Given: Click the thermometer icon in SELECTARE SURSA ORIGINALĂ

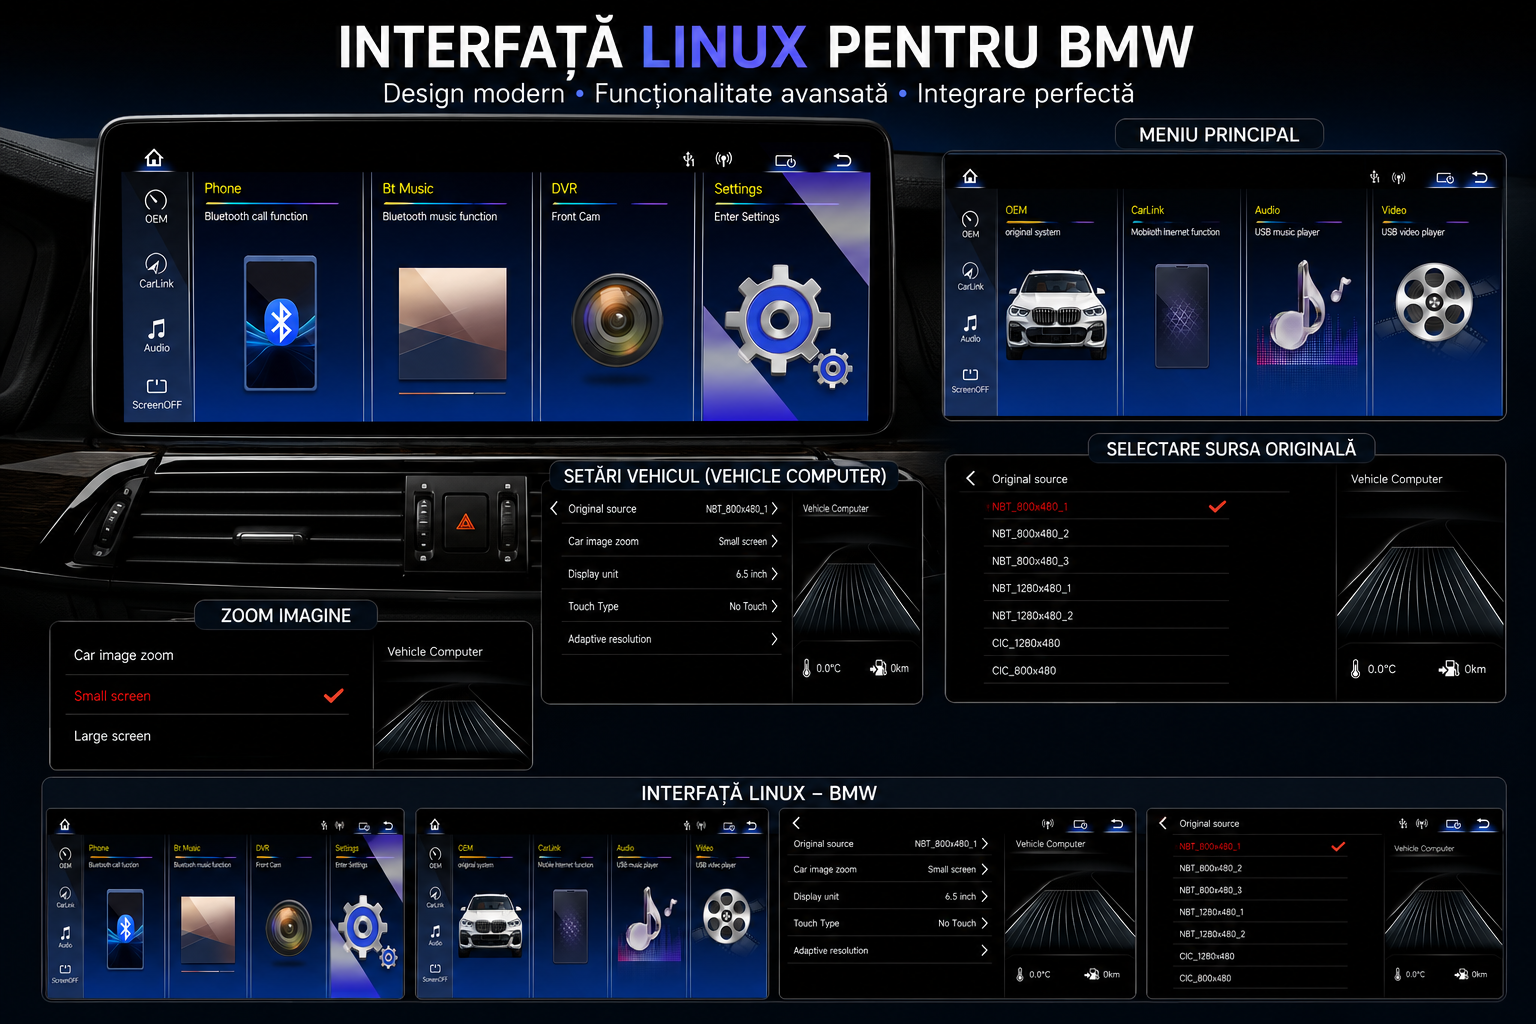Looking at the screenshot, I should tap(1356, 669).
